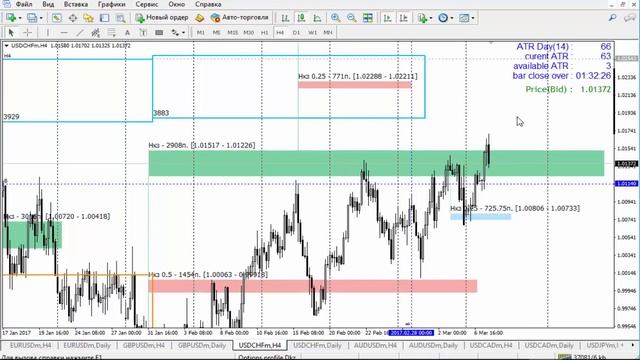Switch to EURUSDm,H4 chart tab
This screenshot has height=360, width=640.
click(x=31, y=345)
